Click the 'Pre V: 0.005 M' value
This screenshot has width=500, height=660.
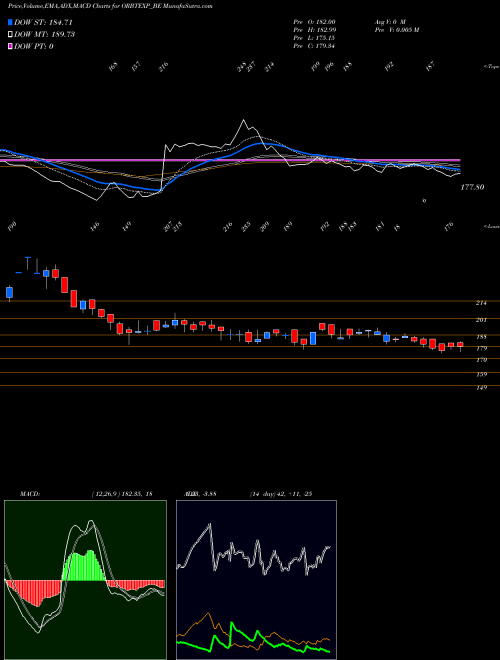tap(396, 29)
